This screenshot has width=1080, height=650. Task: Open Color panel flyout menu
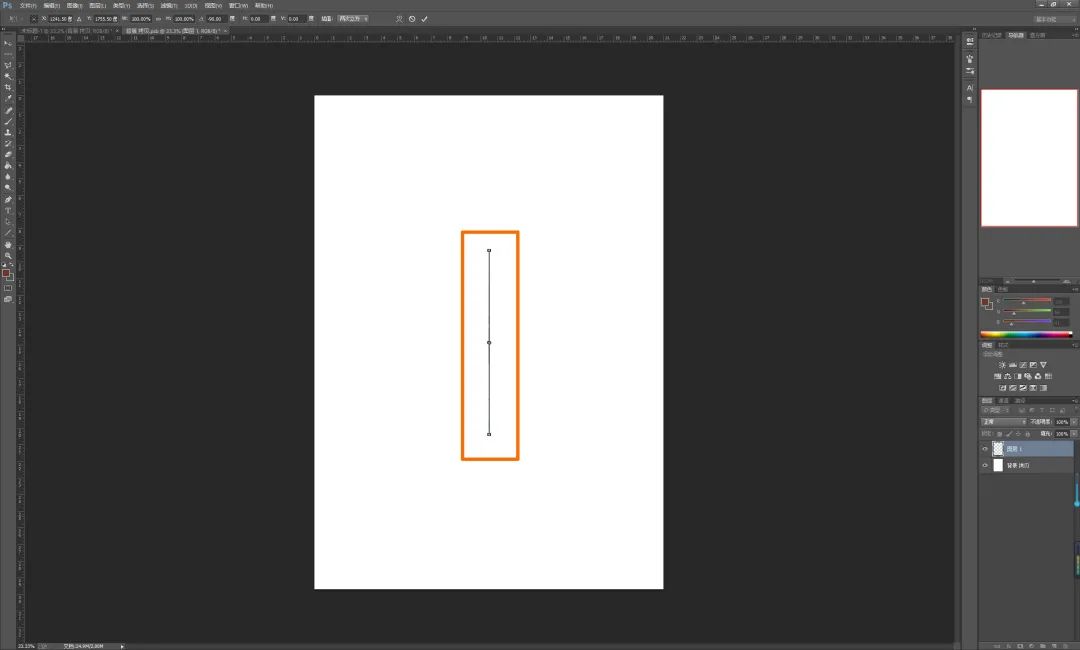(1074, 289)
